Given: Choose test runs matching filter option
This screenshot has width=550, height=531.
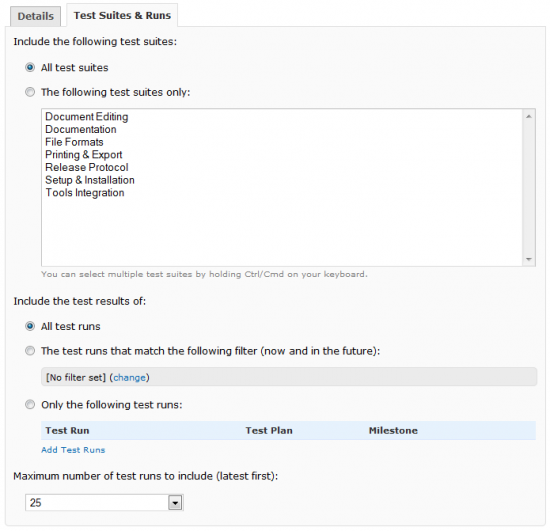Looking at the screenshot, I should (30, 351).
